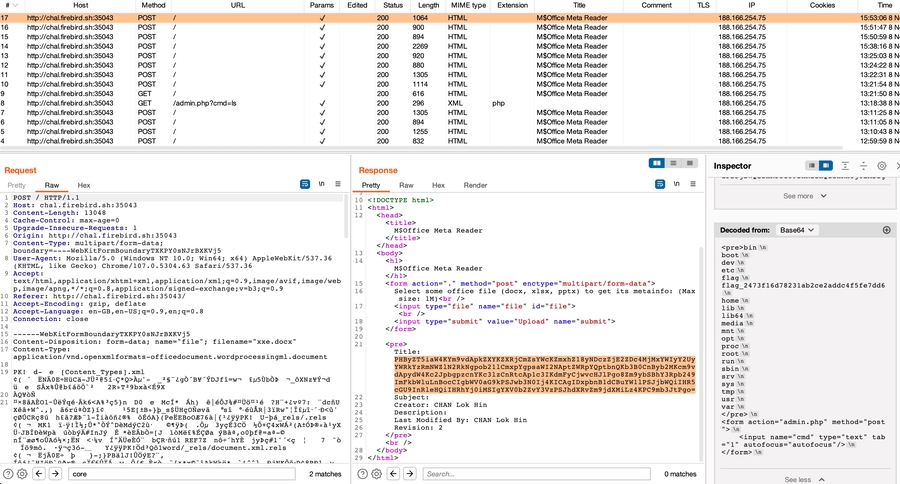Switch to tabbed request/response layout
Screen dimensions: 900x484
pyautogui.click(x=690, y=163)
